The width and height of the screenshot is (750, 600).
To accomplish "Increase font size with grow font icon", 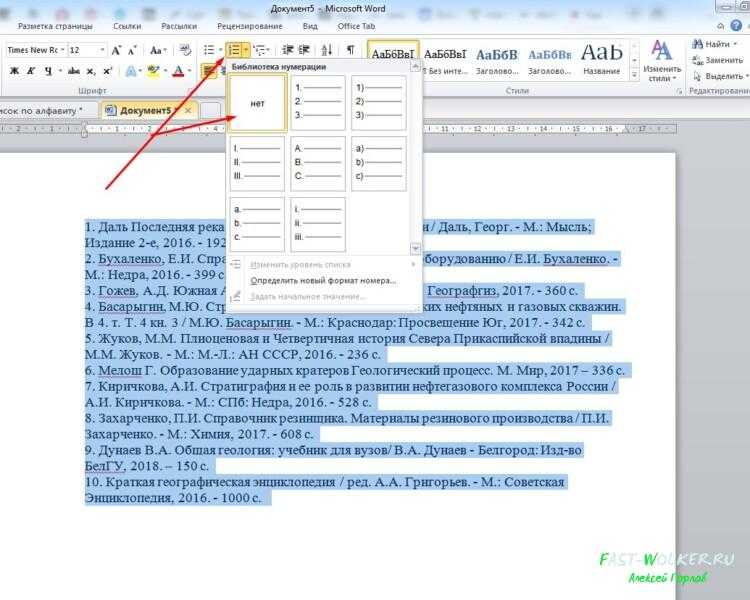I will pyautogui.click(x=116, y=50).
